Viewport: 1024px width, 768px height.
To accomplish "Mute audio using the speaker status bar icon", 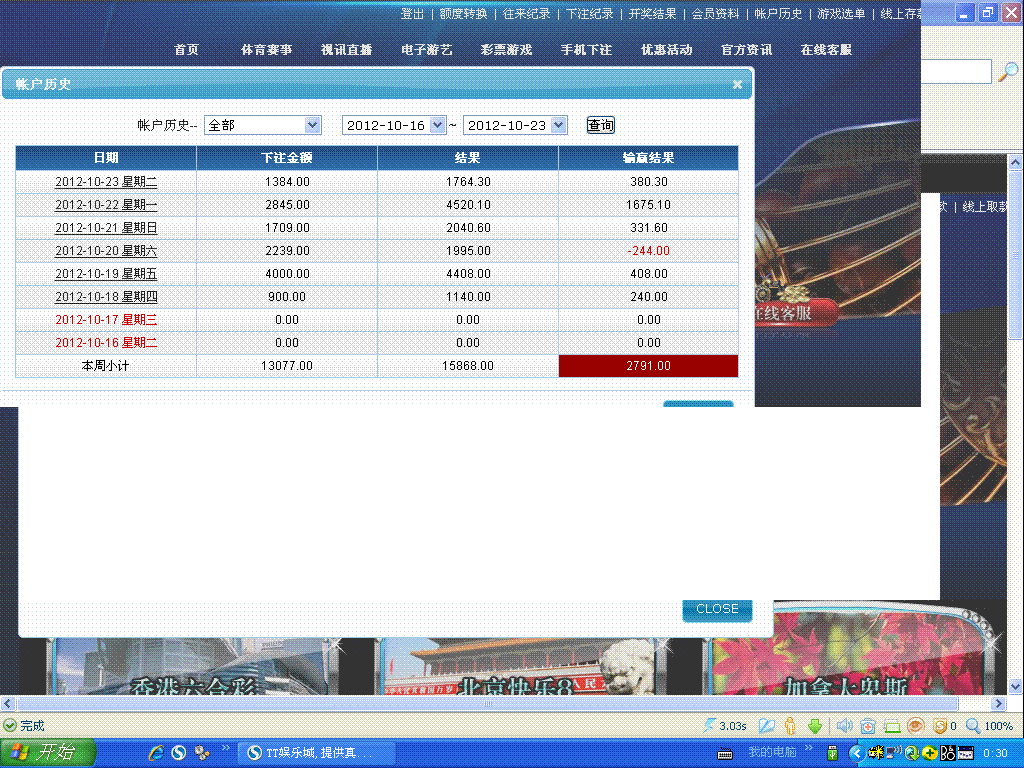I will [x=843, y=725].
